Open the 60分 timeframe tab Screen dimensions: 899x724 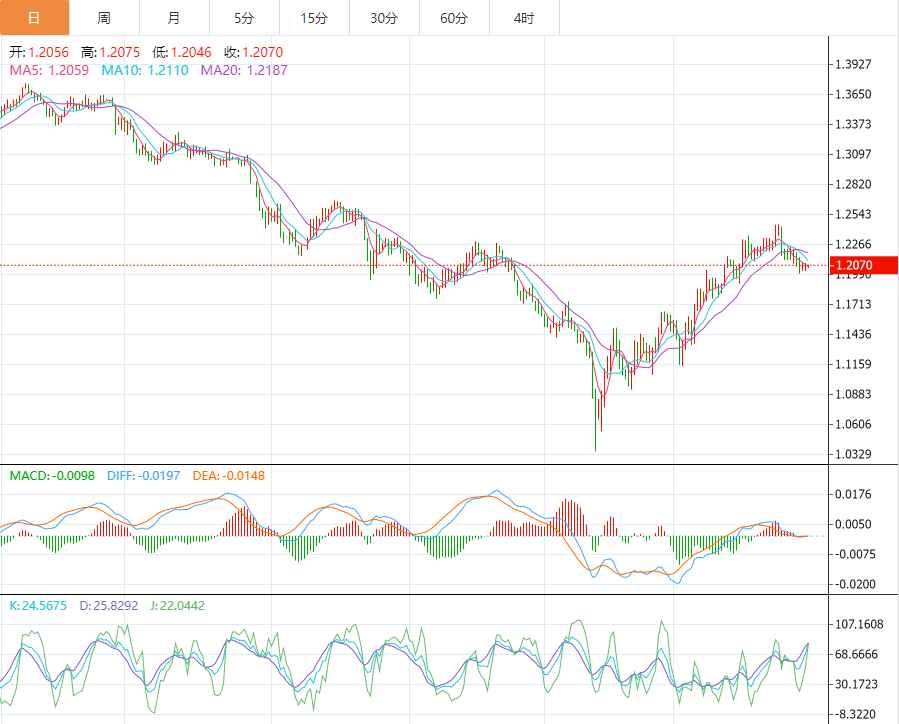coord(454,18)
